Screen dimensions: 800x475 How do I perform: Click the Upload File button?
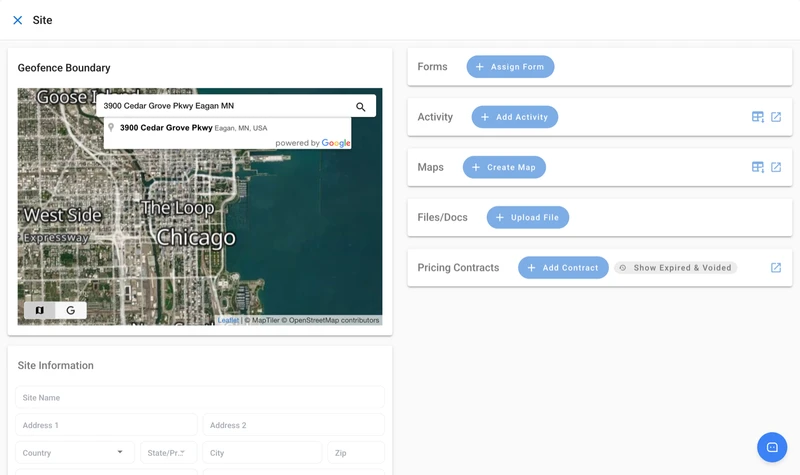pyautogui.click(x=528, y=217)
